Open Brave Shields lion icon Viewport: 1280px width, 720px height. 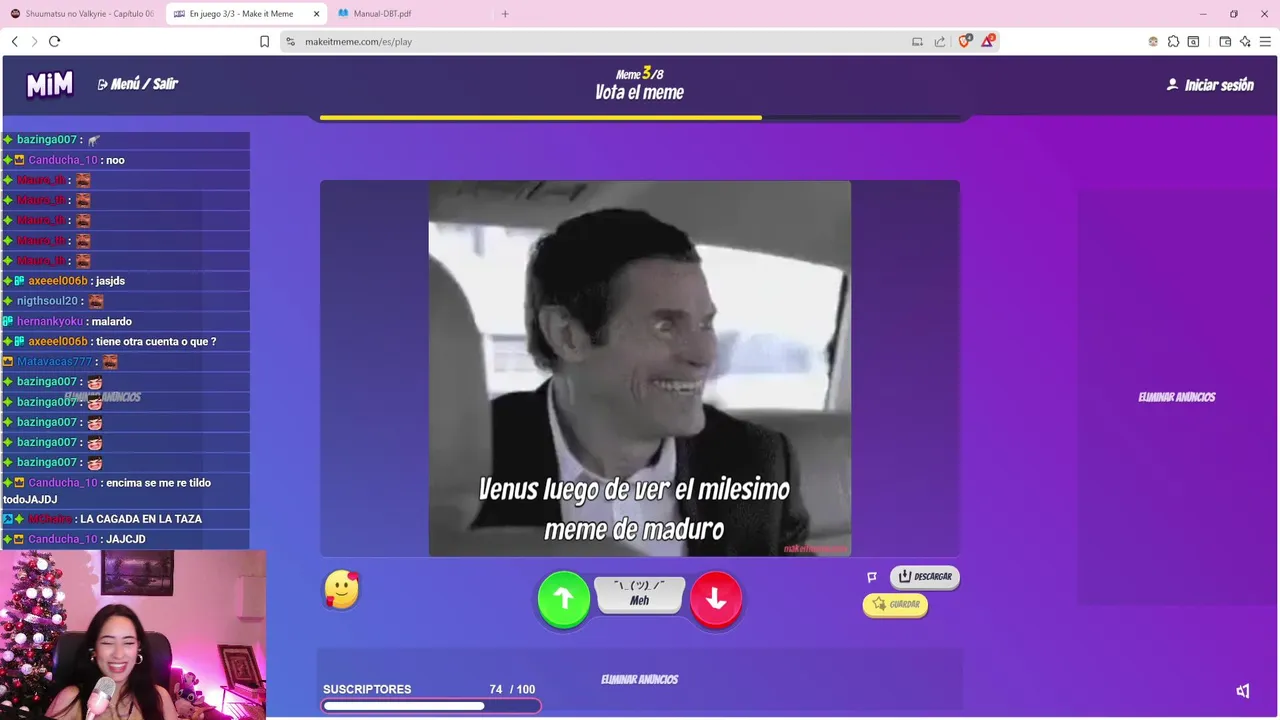[x=965, y=41]
